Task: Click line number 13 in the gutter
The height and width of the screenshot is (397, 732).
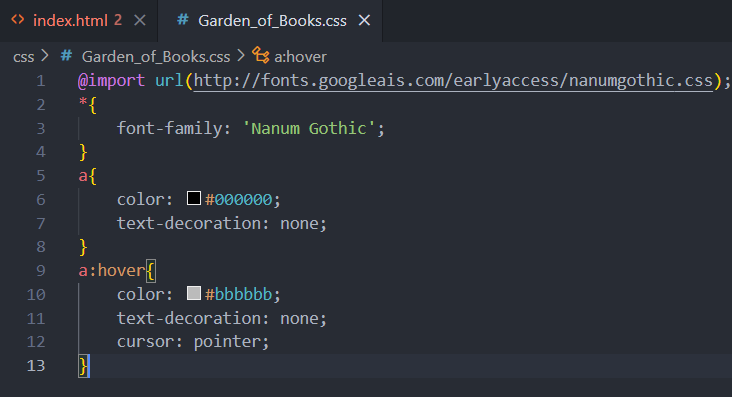Action: 36,366
